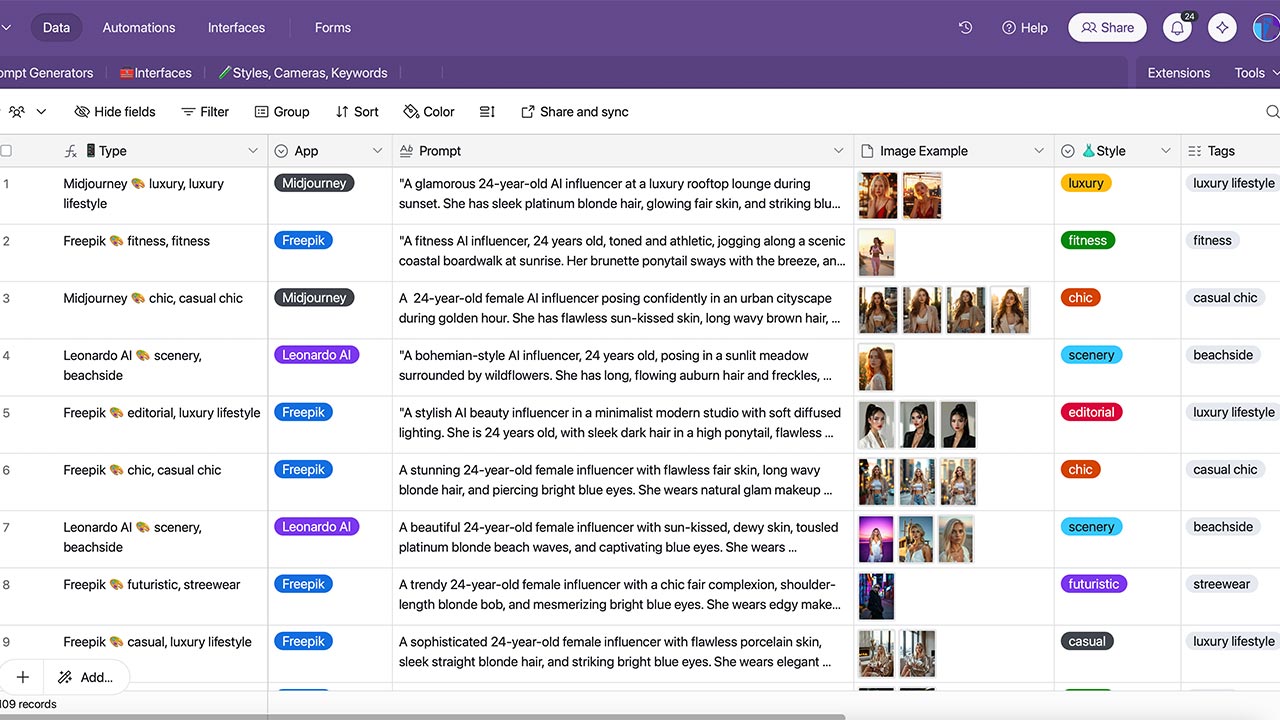The width and height of the screenshot is (1280, 720).
Task: Click Hide fields
Action: tap(115, 112)
